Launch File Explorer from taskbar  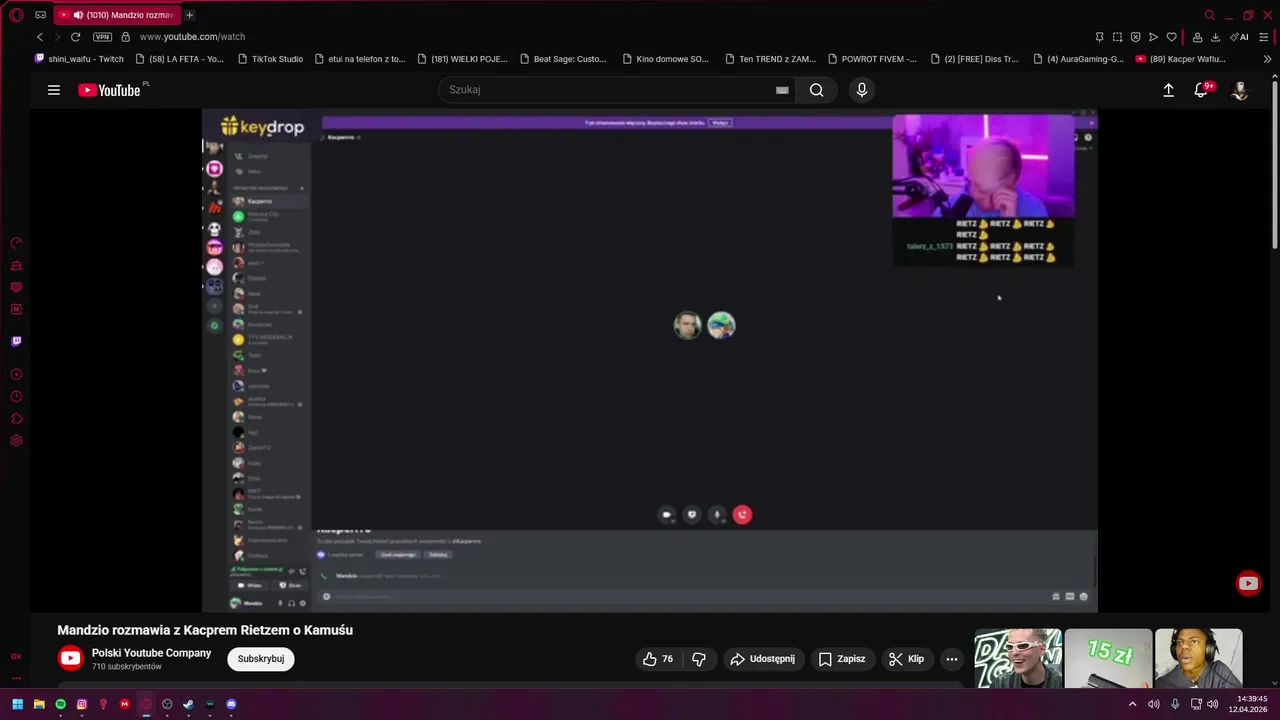coord(39,704)
